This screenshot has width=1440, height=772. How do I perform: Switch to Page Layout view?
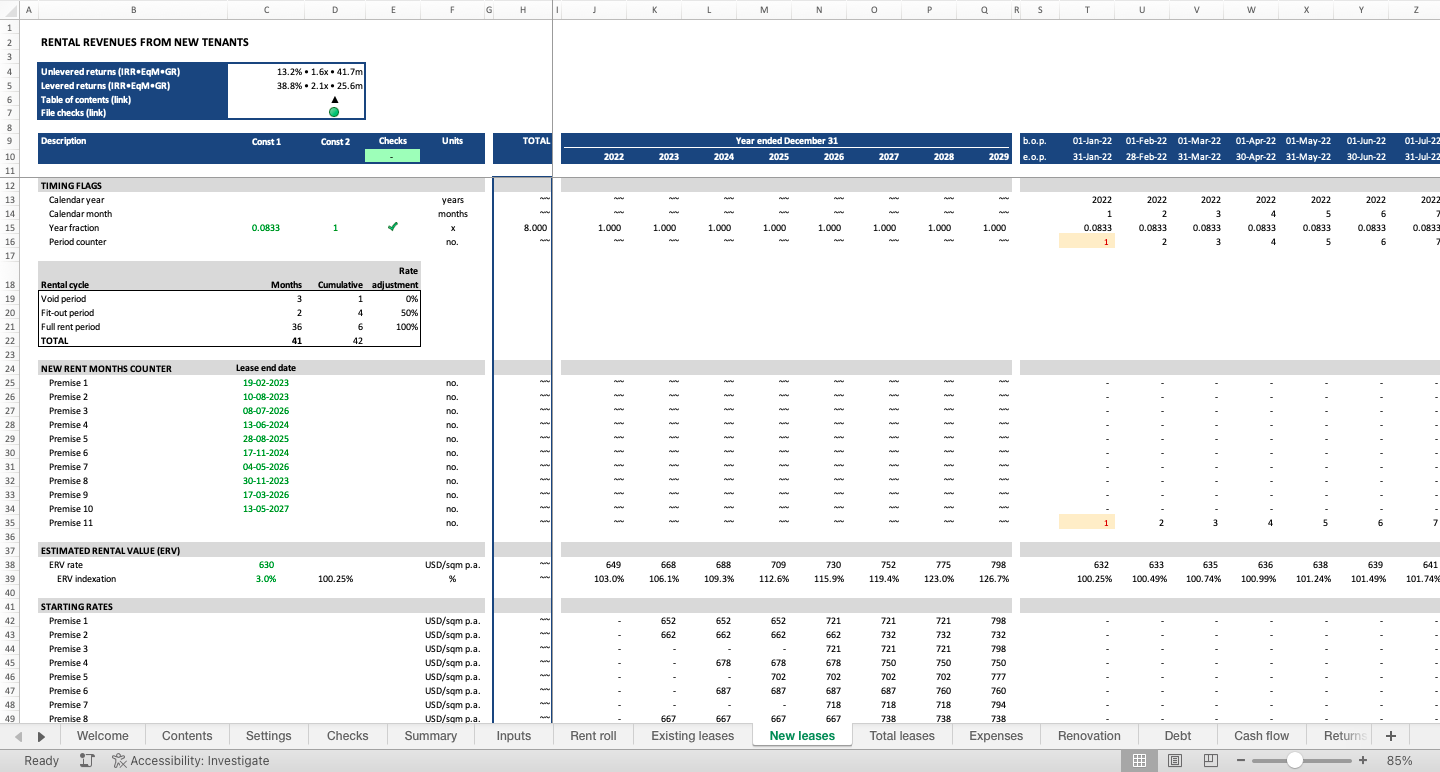pyautogui.click(x=1175, y=761)
